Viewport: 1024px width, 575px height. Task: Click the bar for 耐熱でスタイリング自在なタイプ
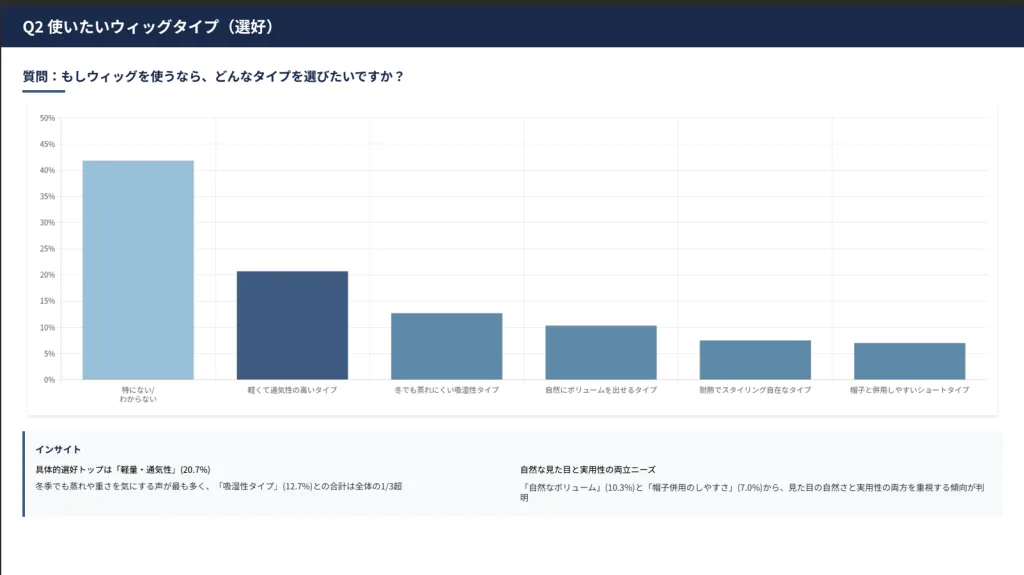pyautogui.click(x=755, y=359)
